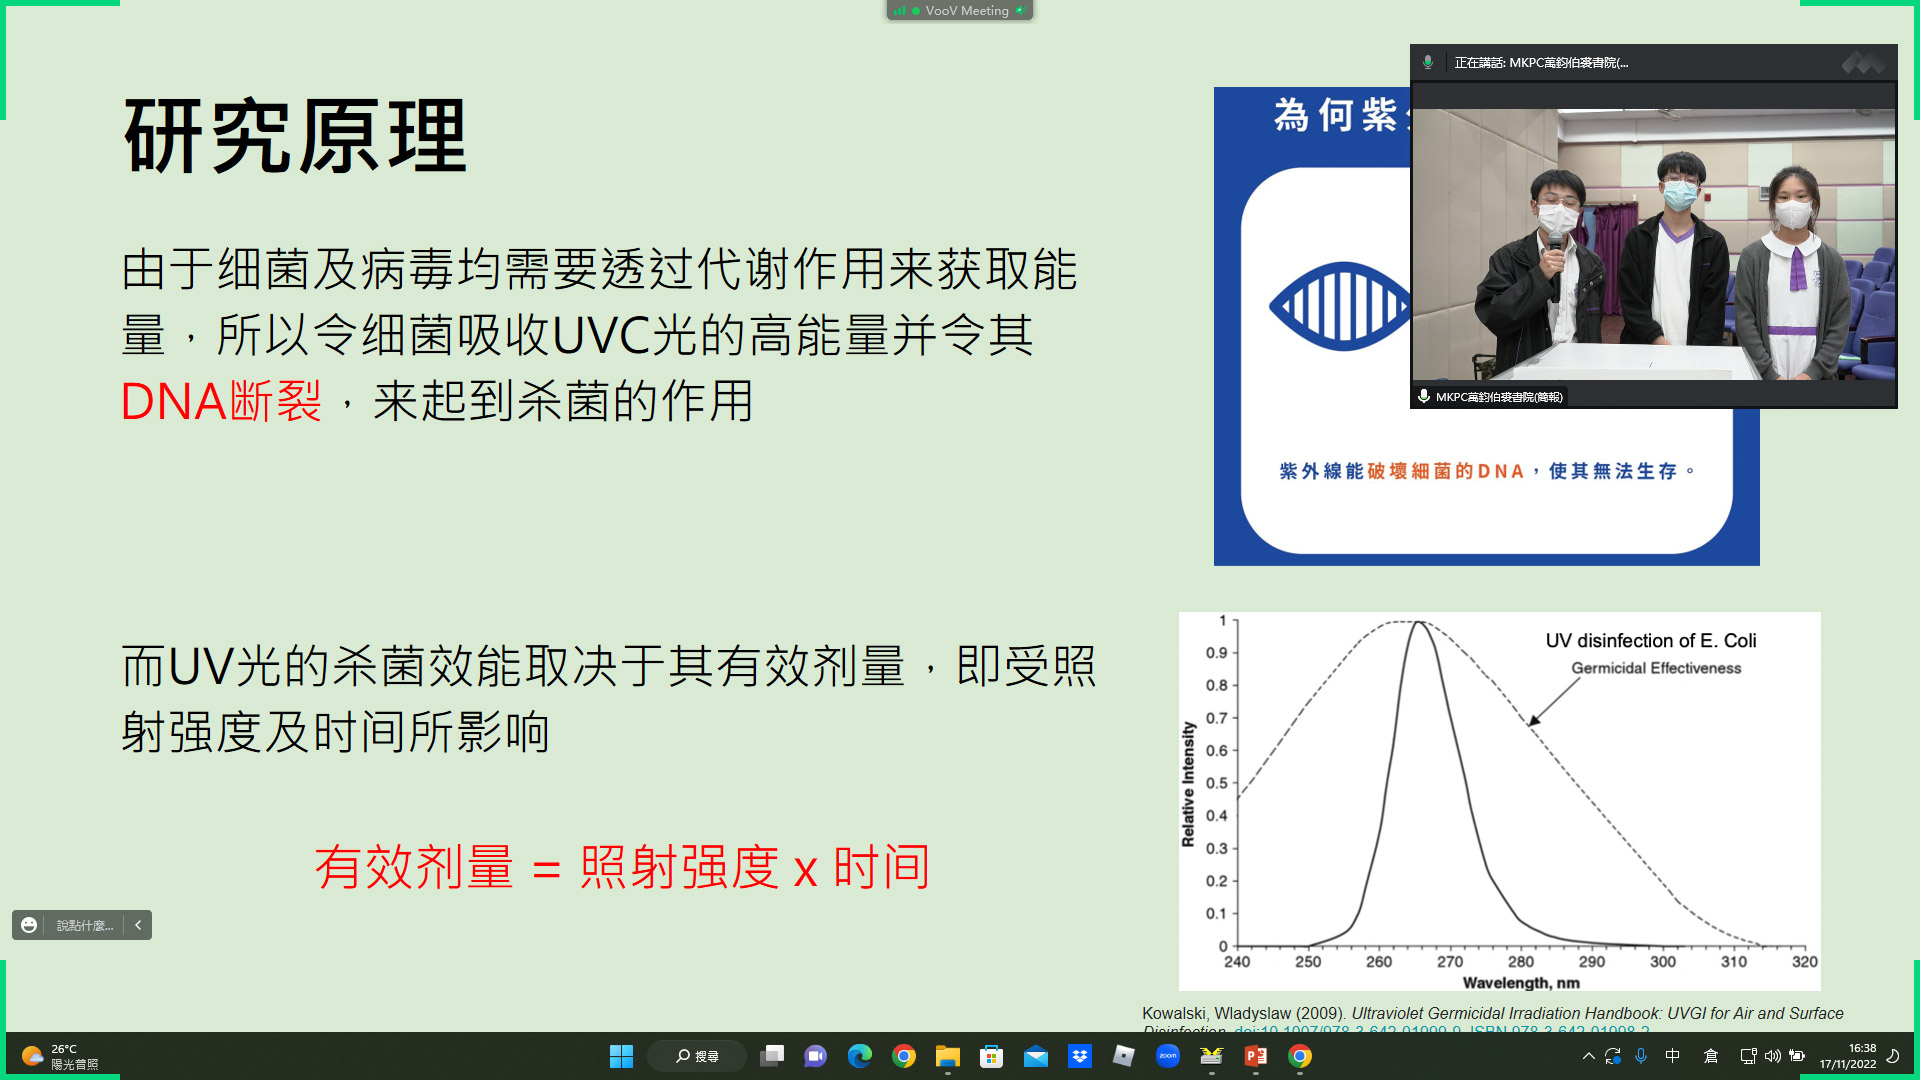Viewport: 1920px width, 1080px height.
Task: Open File Explorer from the taskbar
Action: [x=948, y=1056]
